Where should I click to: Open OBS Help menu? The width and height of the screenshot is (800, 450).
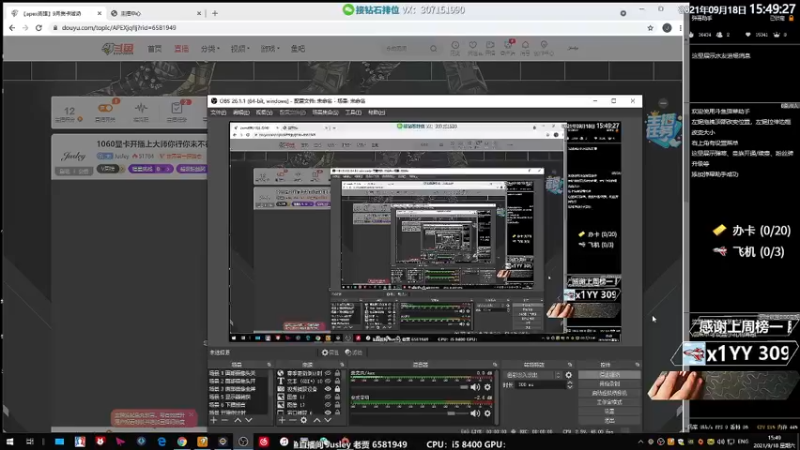click(377, 112)
